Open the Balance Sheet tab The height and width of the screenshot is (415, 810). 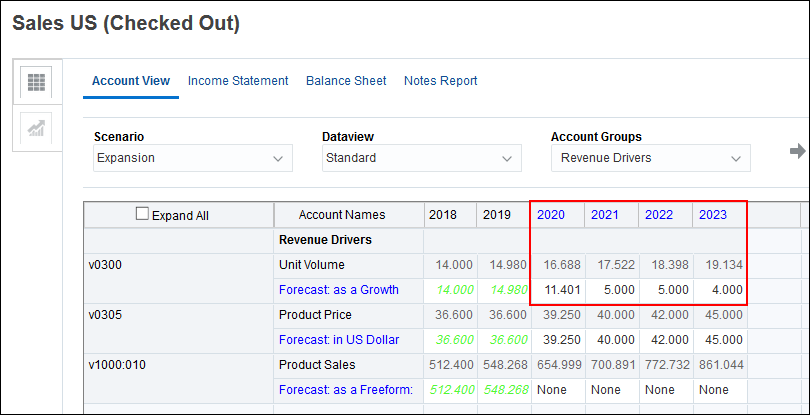pos(346,81)
